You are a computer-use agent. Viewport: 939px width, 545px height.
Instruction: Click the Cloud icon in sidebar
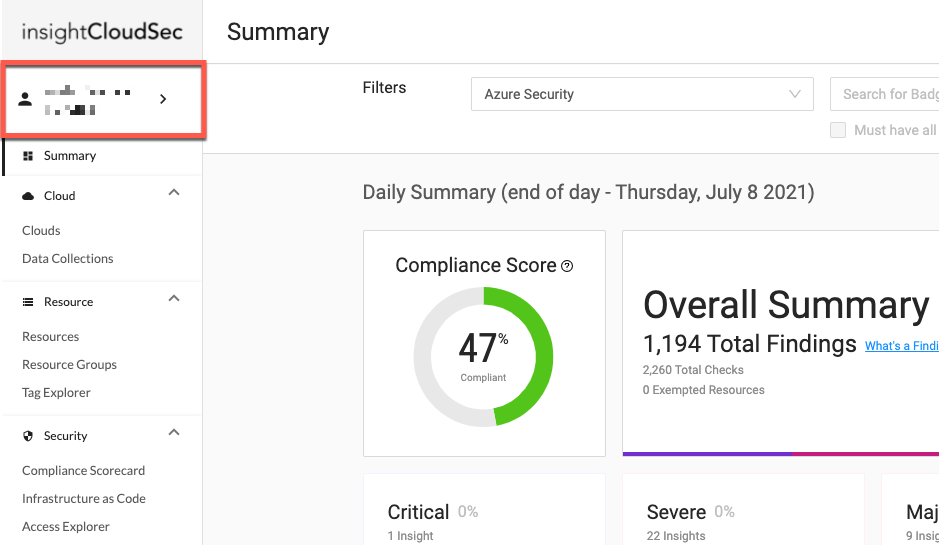[28, 196]
